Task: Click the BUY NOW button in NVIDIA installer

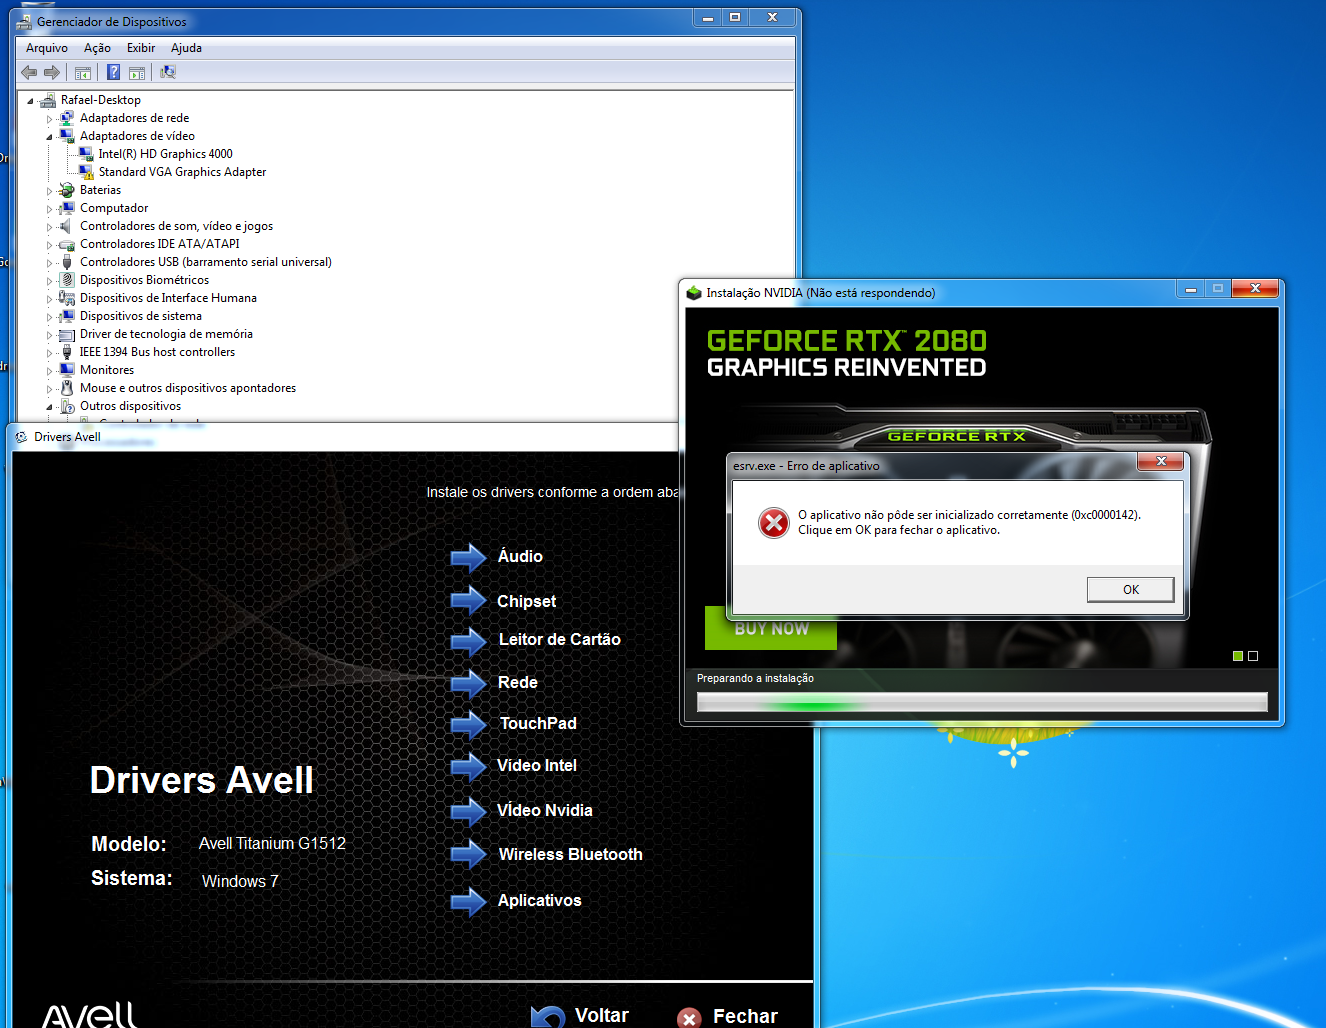Action: (x=771, y=628)
